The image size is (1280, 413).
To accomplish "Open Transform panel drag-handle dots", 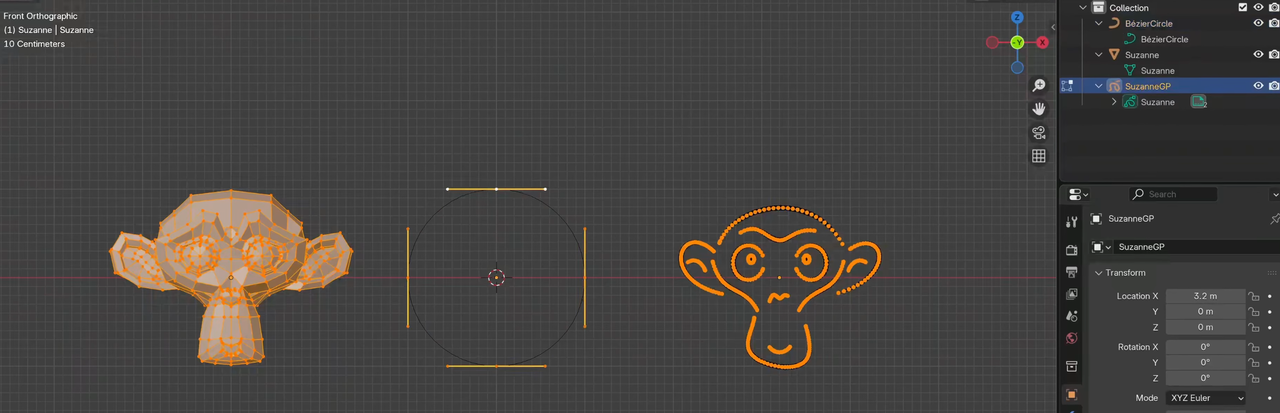I will pos(1272,273).
